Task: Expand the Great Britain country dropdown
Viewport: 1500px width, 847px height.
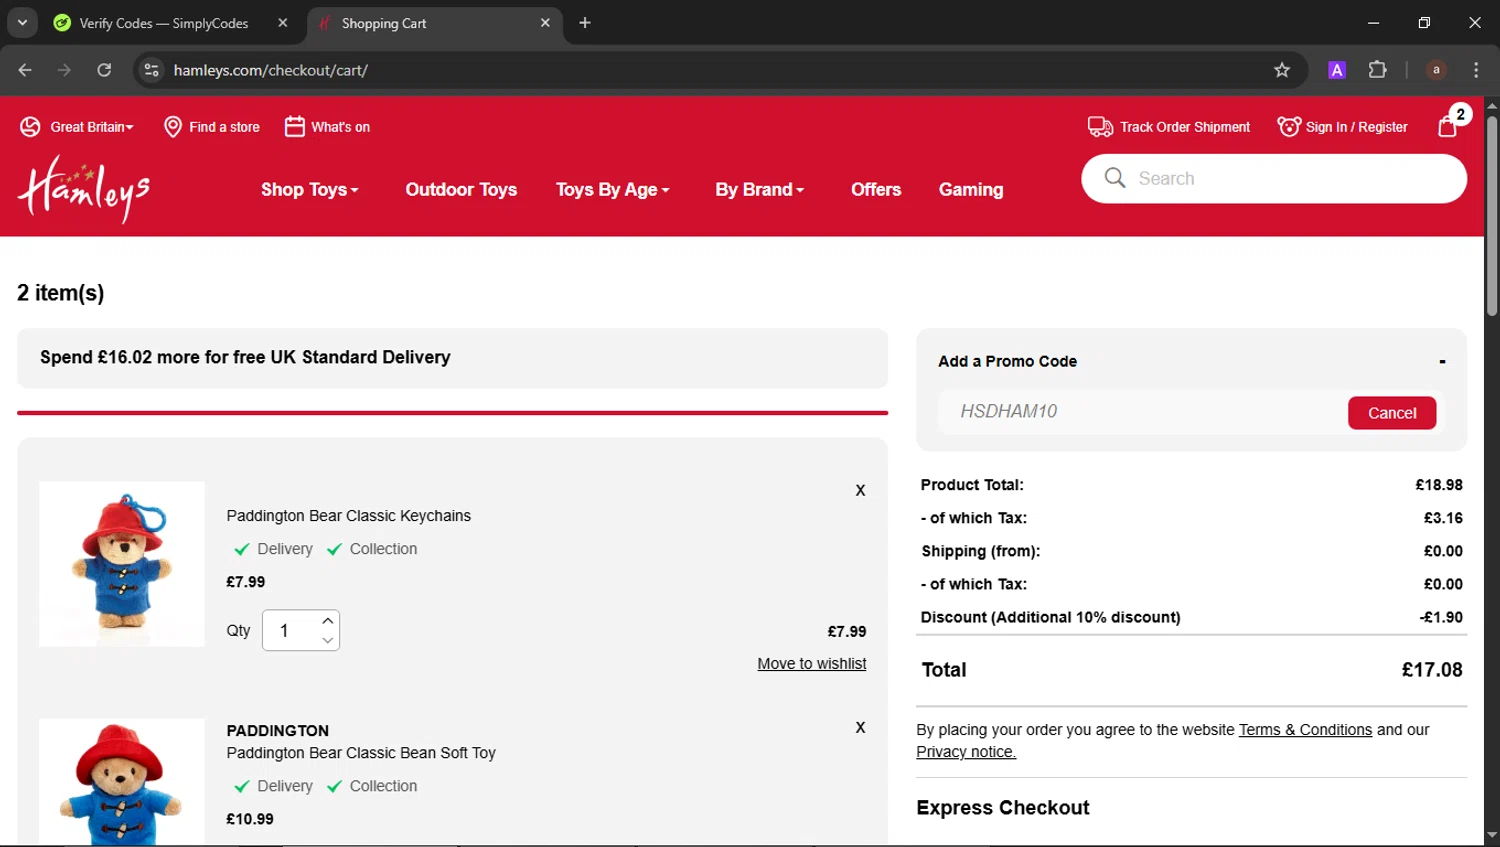Action: pos(91,127)
